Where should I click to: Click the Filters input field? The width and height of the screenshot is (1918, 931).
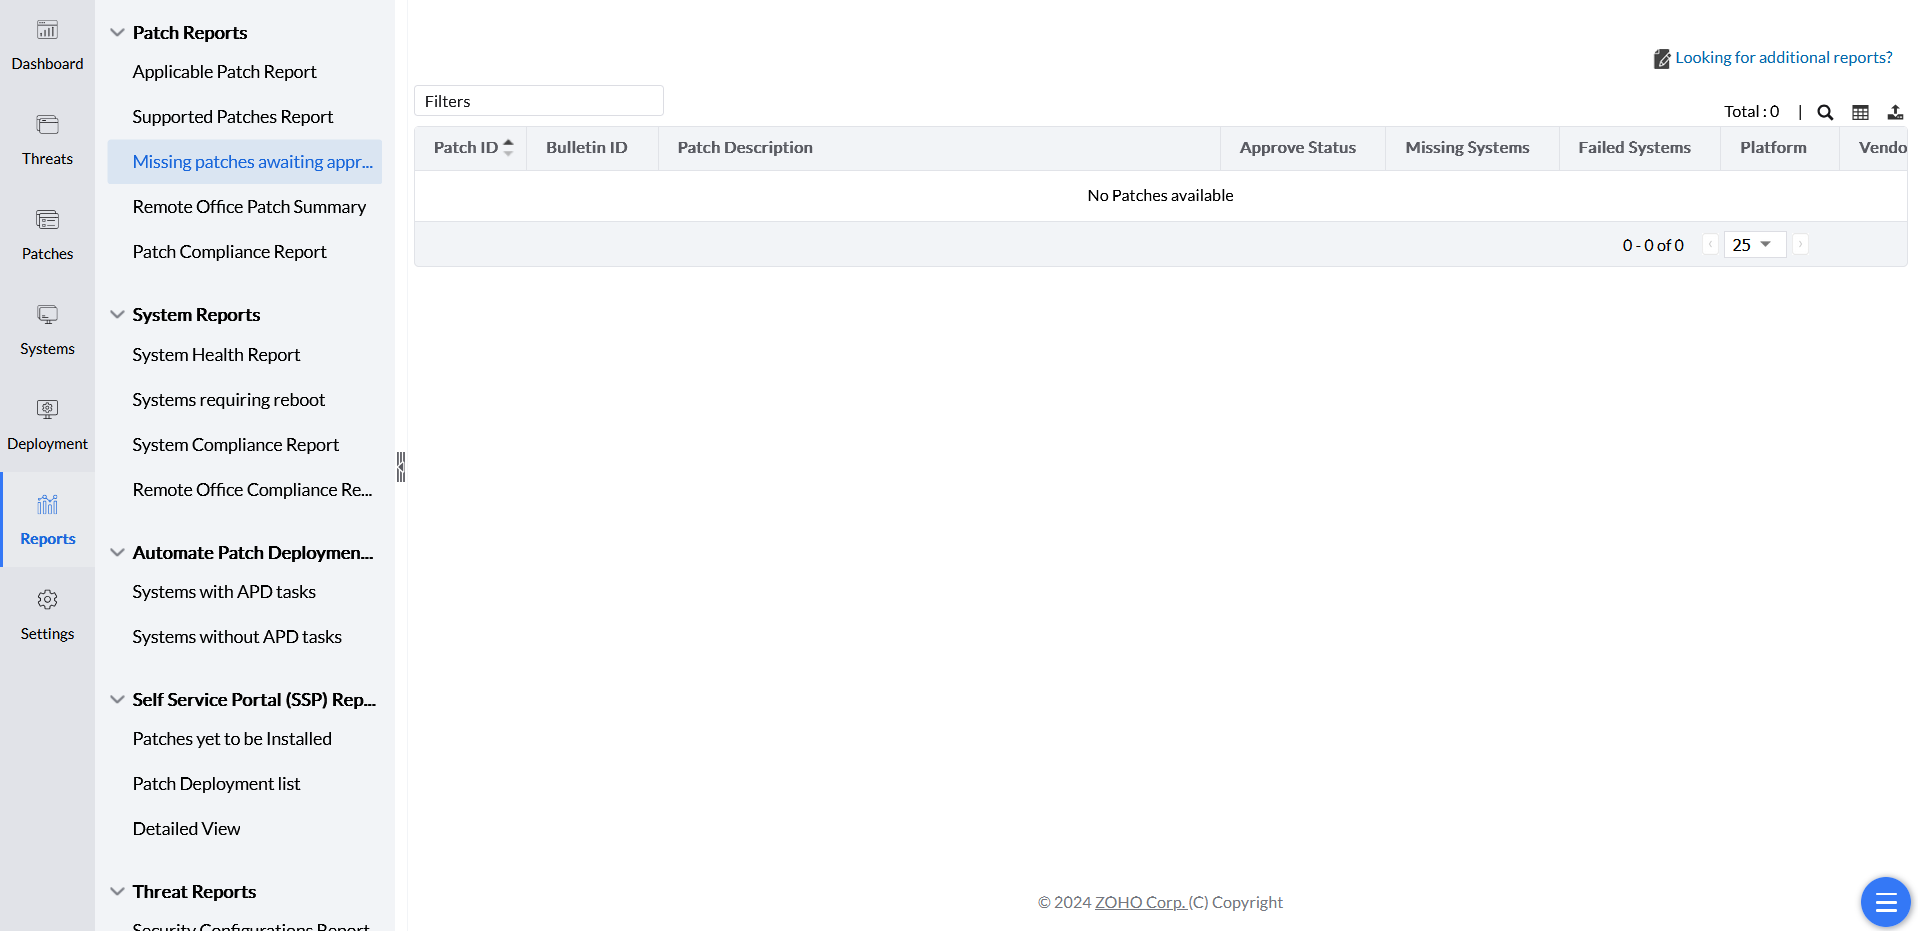[538, 101]
